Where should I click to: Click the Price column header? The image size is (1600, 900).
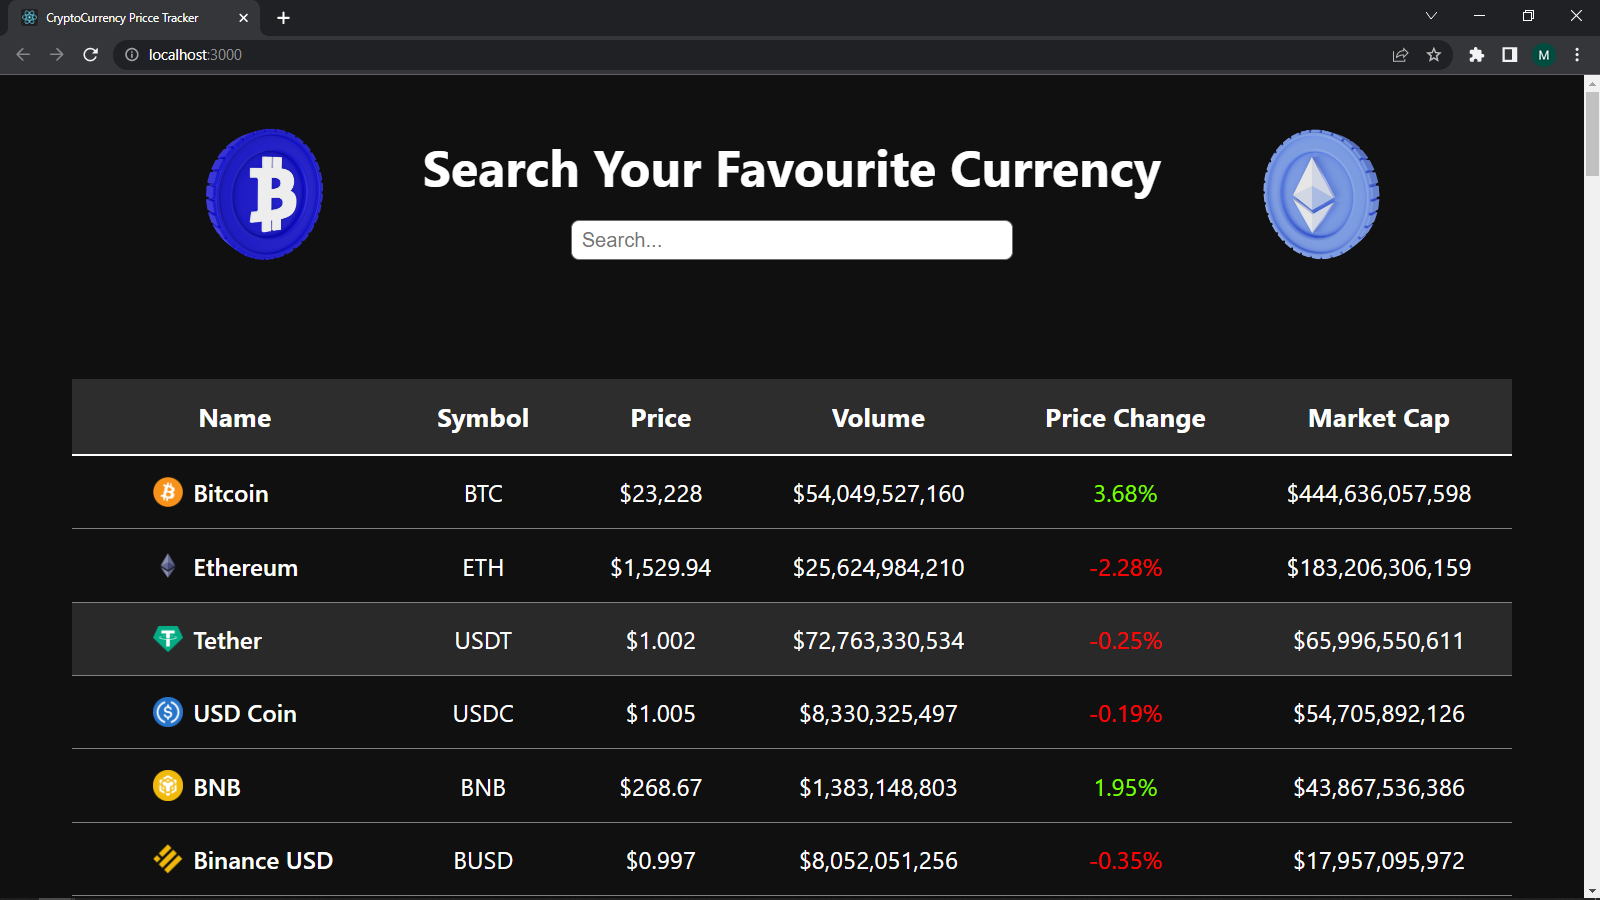pyautogui.click(x=661, y=418)
